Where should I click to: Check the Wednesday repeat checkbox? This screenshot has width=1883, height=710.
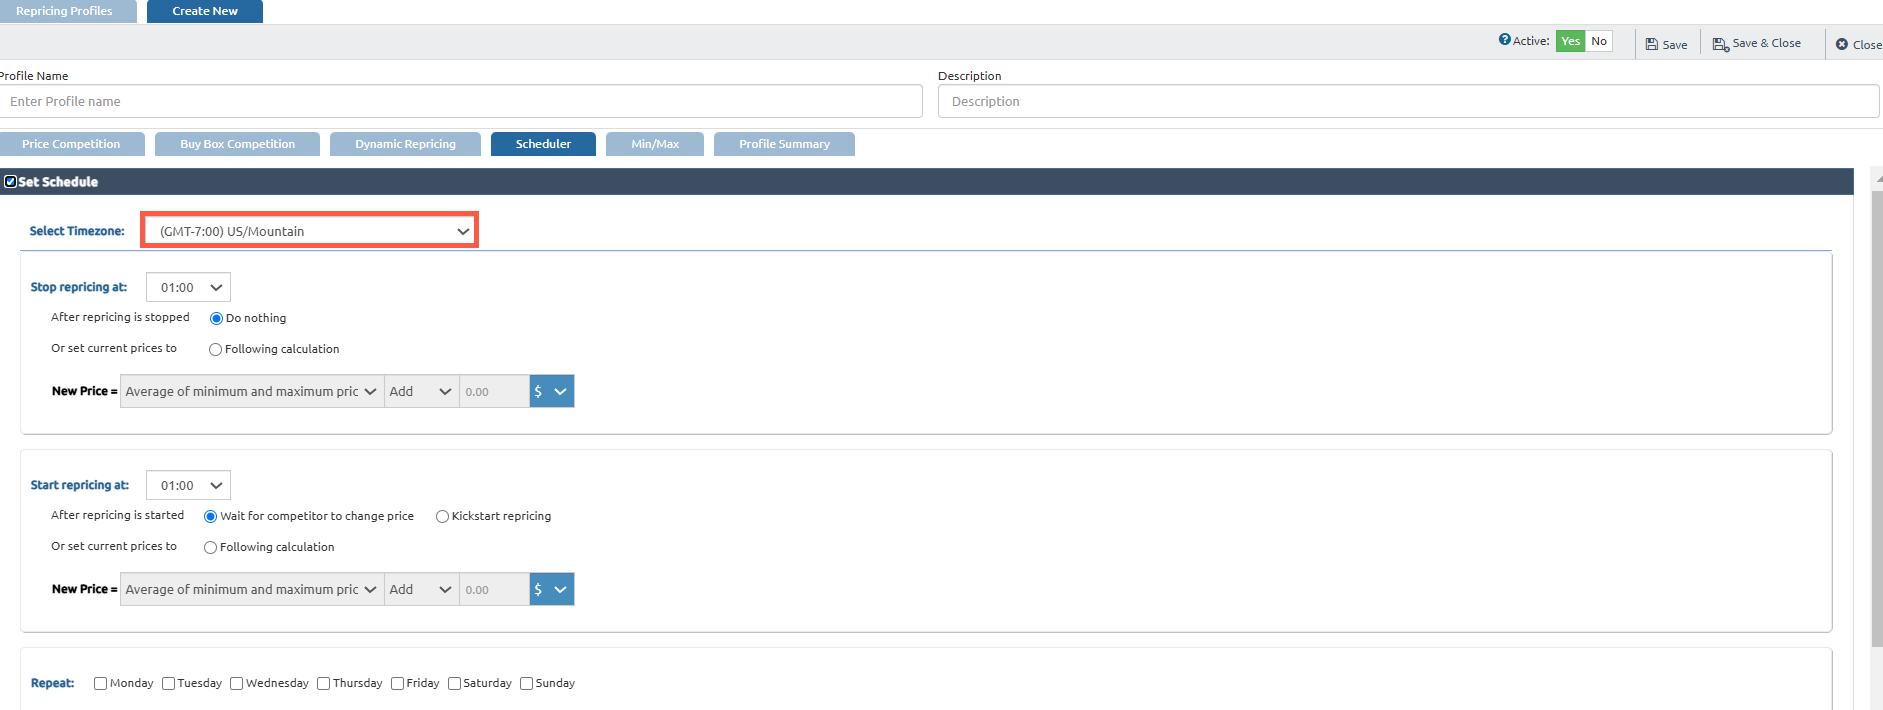[x=237, y=684]
